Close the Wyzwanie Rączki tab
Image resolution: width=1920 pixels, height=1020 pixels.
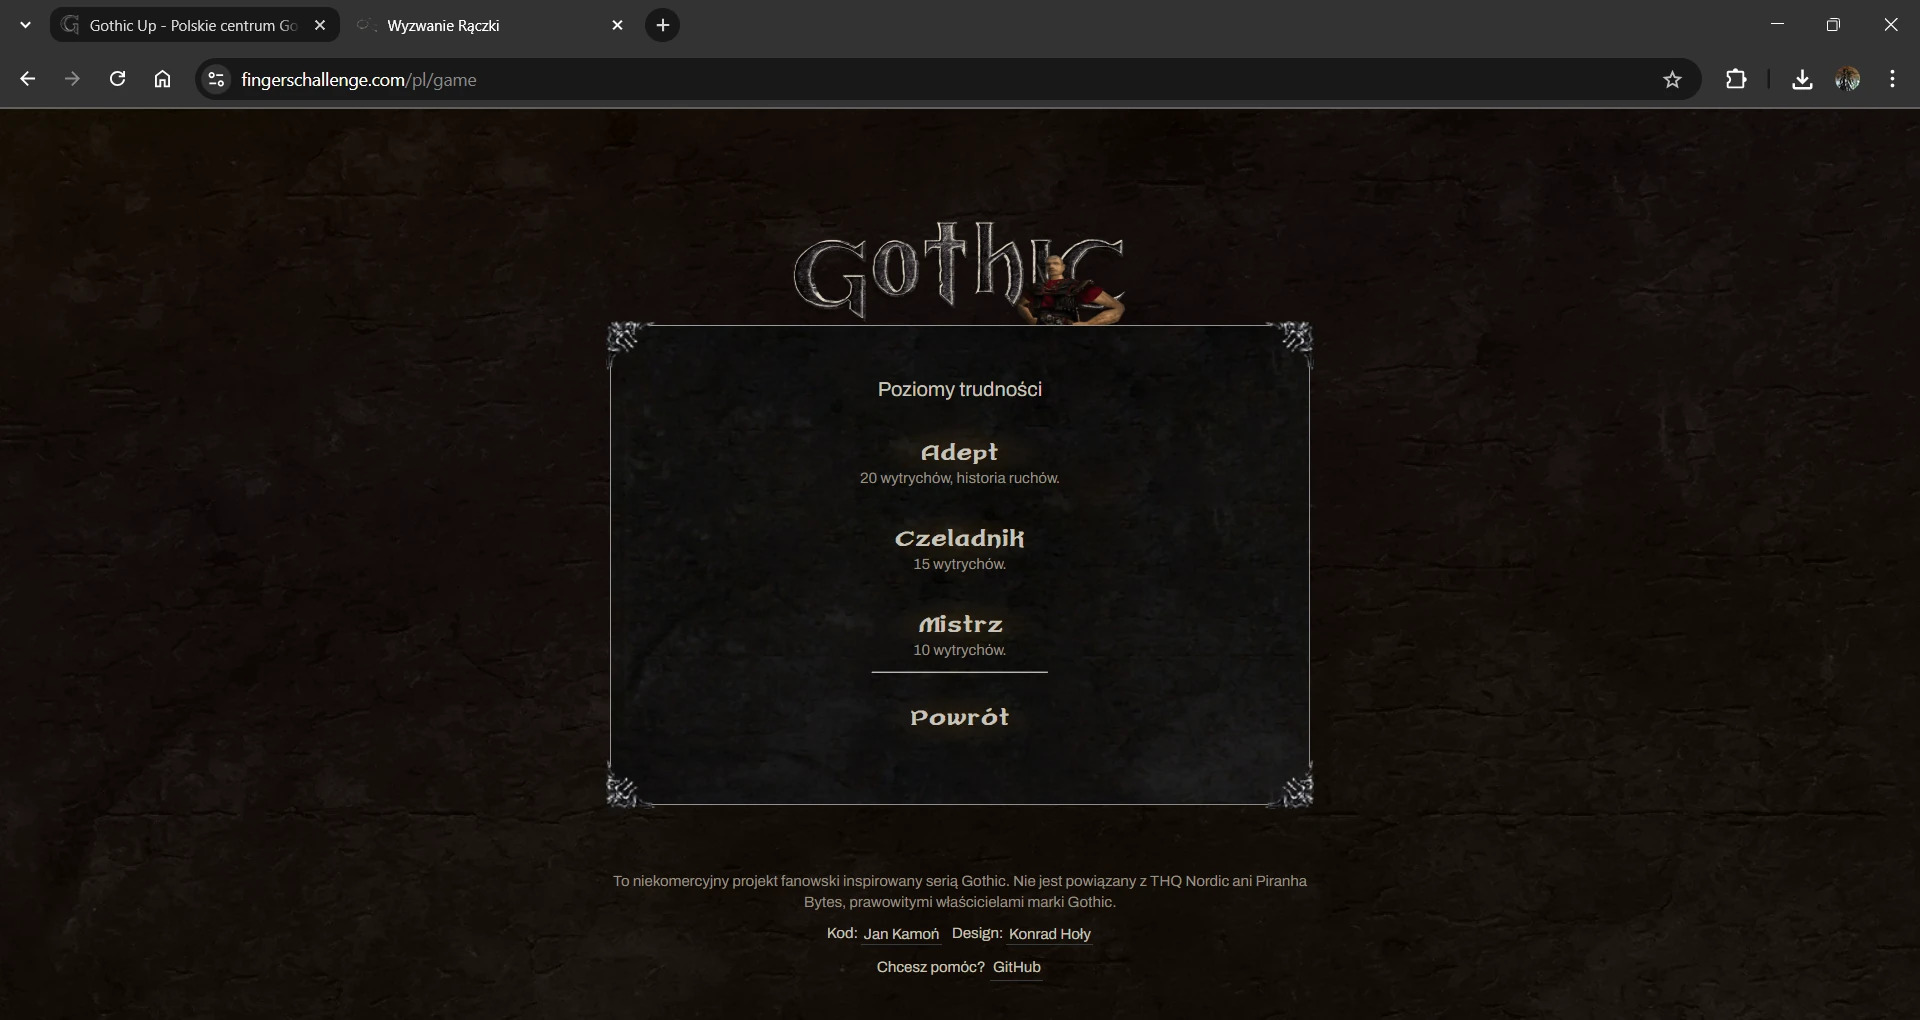click(x=617, y=25)
